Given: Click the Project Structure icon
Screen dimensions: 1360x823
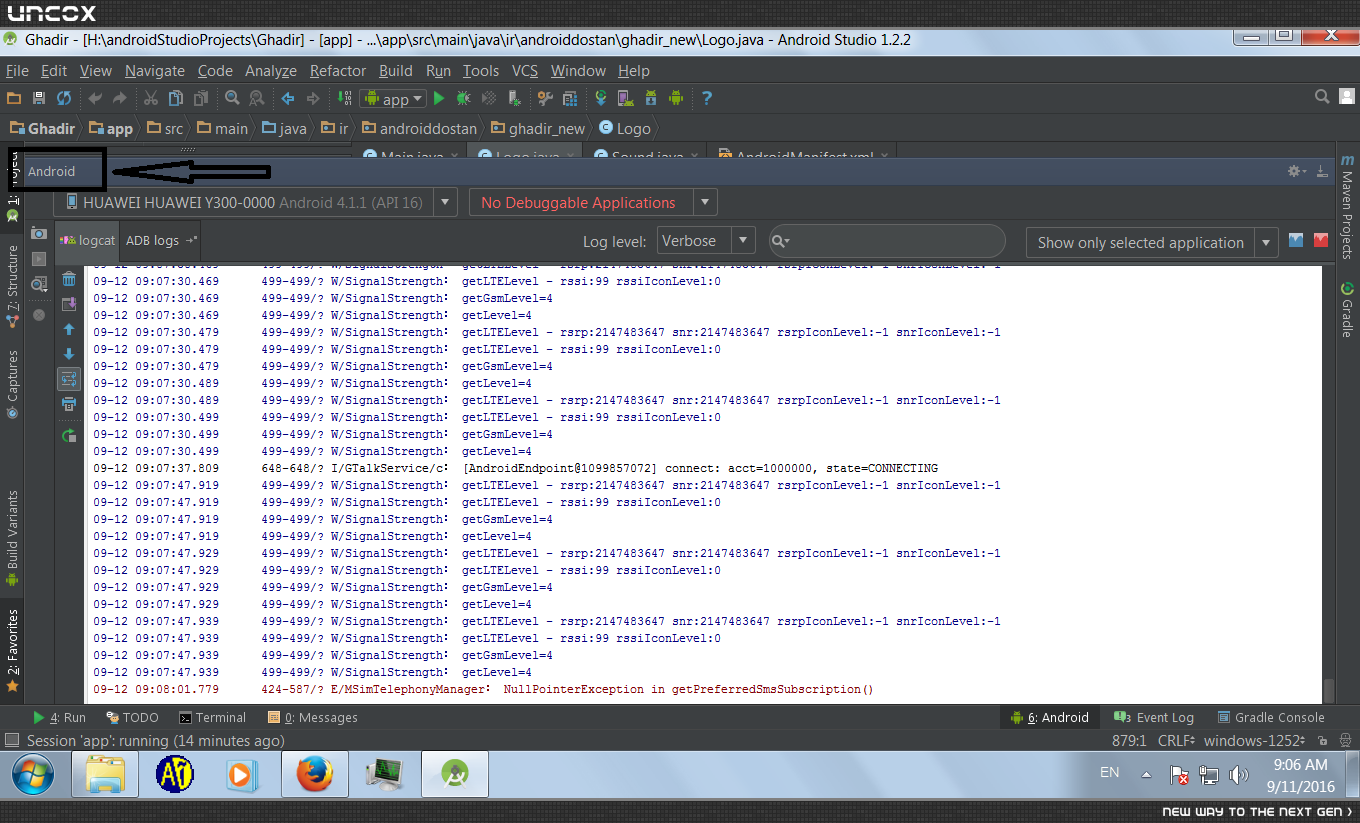Looking at the screenshot, I should point(570,98).
